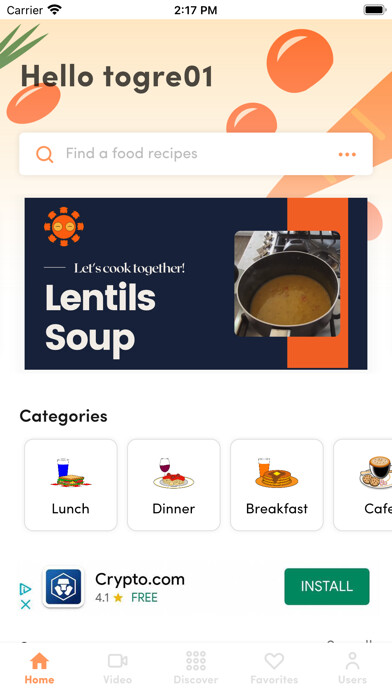
Task: Select the Breakfast pancakes icon
Action: click(x=277, y=473)
